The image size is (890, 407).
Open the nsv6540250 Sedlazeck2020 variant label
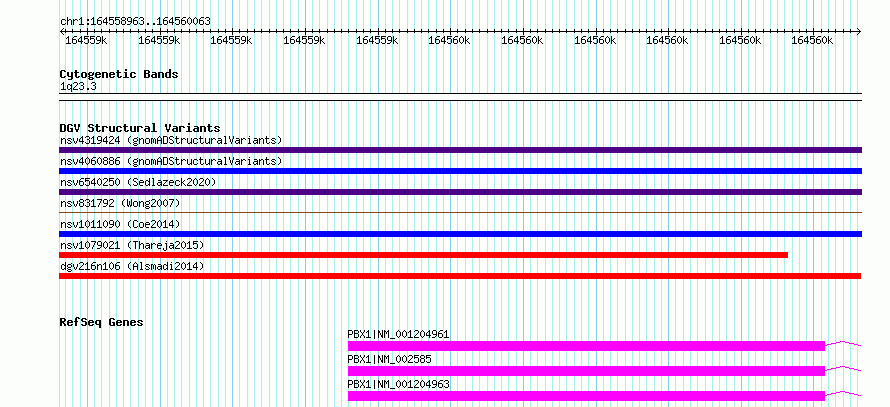138,182
